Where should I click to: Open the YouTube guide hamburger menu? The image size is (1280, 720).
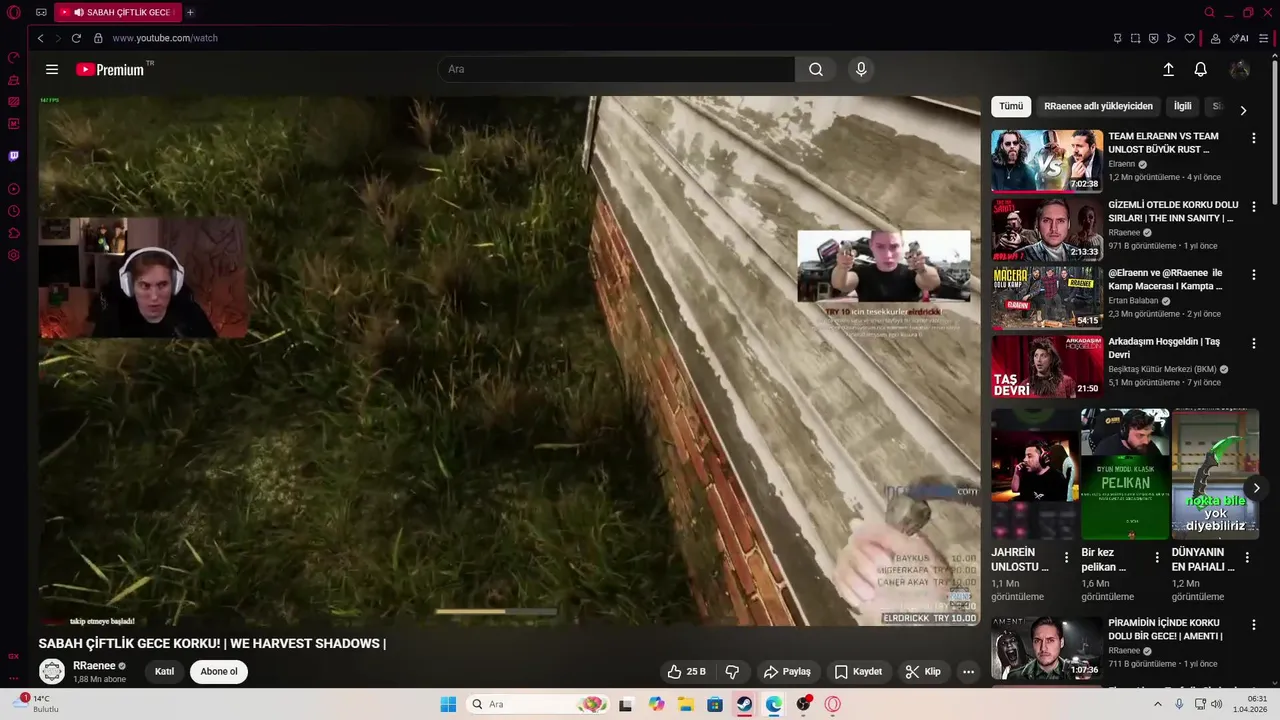52,69
